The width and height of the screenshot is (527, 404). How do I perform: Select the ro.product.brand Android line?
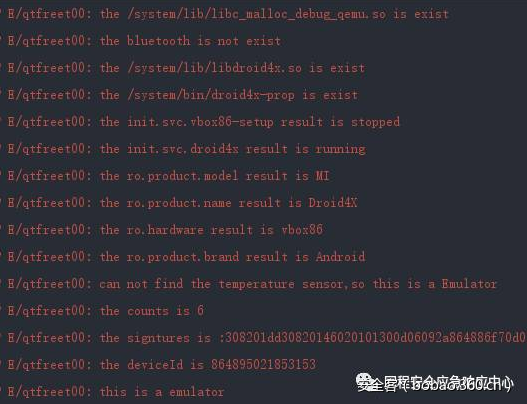[x=186, y=257]
